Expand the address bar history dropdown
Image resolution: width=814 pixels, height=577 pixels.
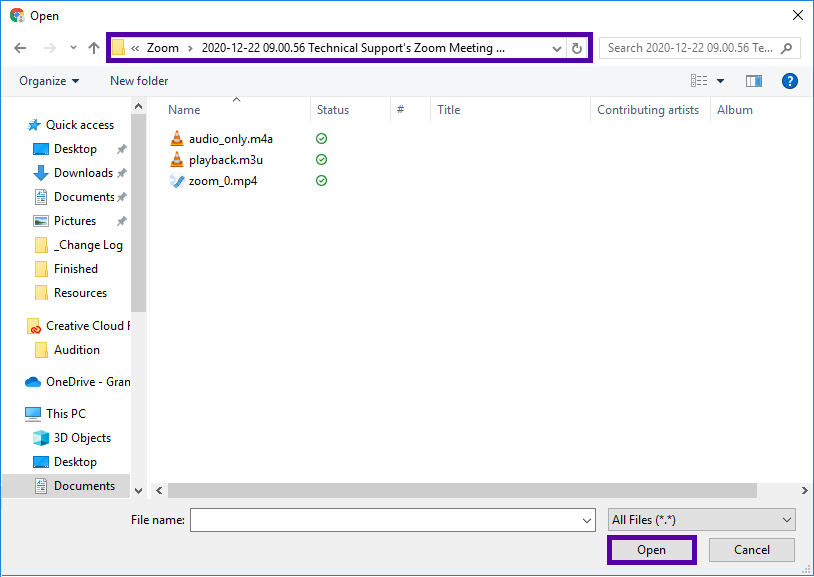557,49
